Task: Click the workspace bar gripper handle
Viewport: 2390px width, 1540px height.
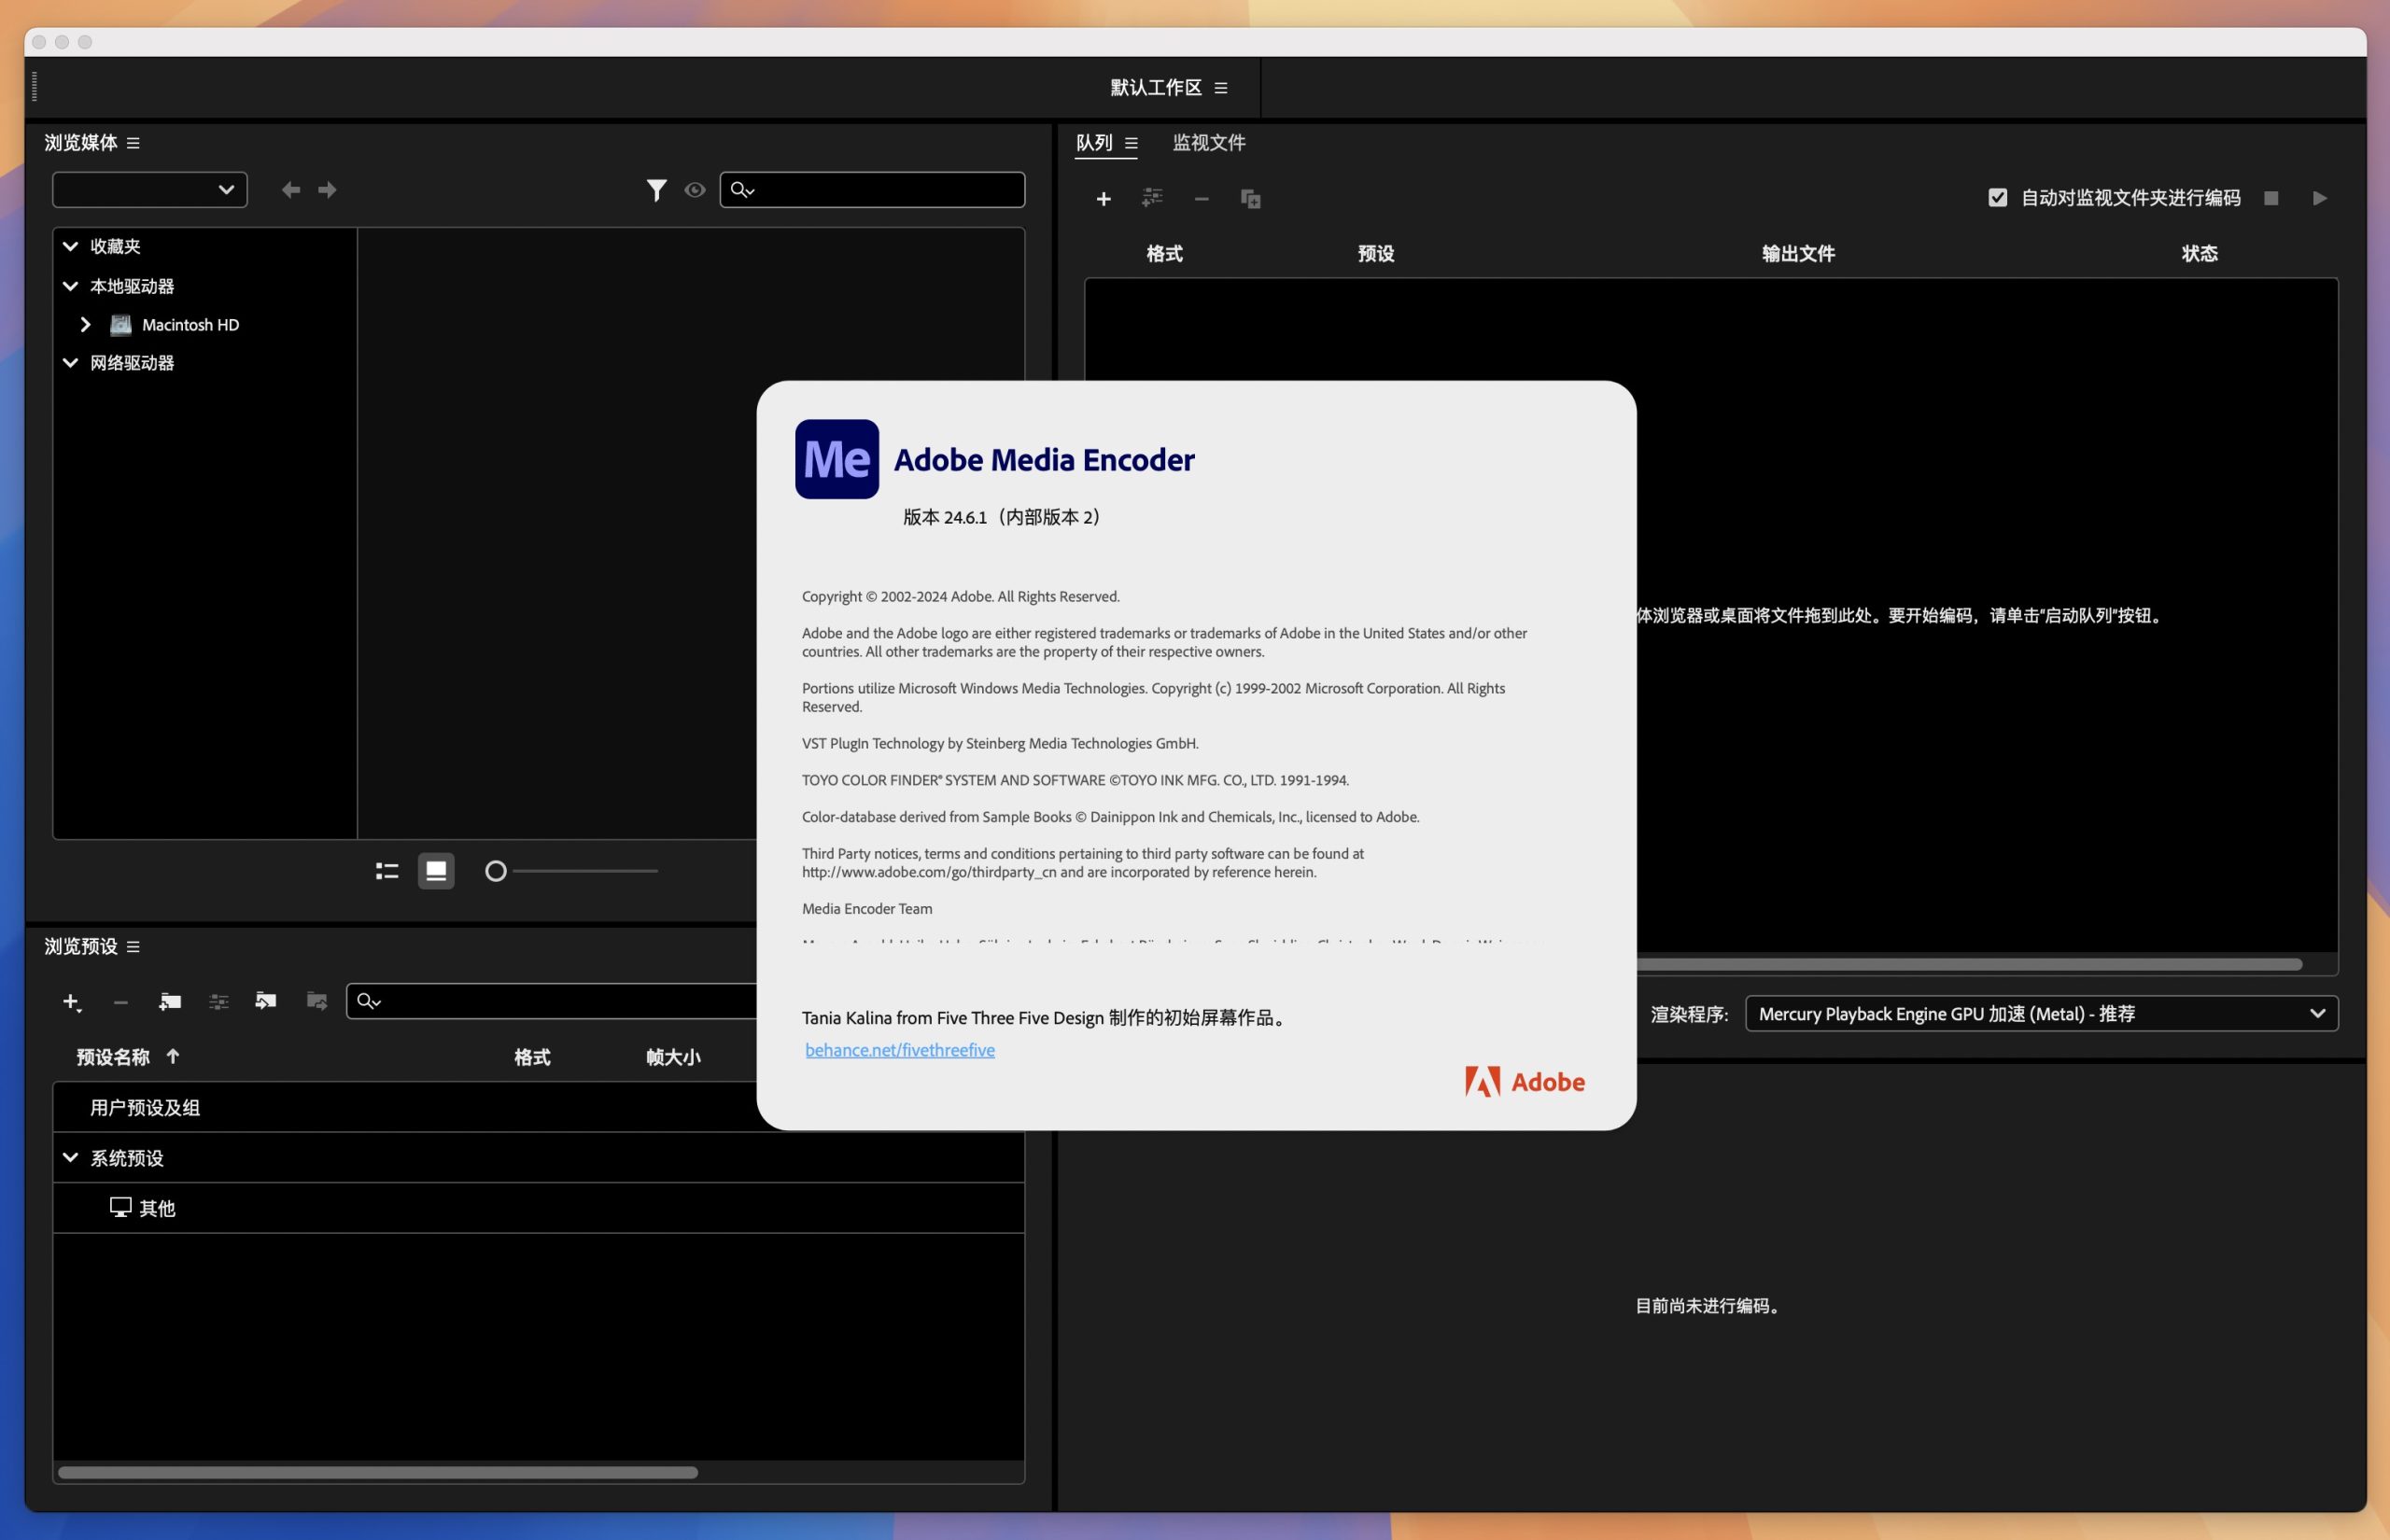Action: (x=35, y=87)
